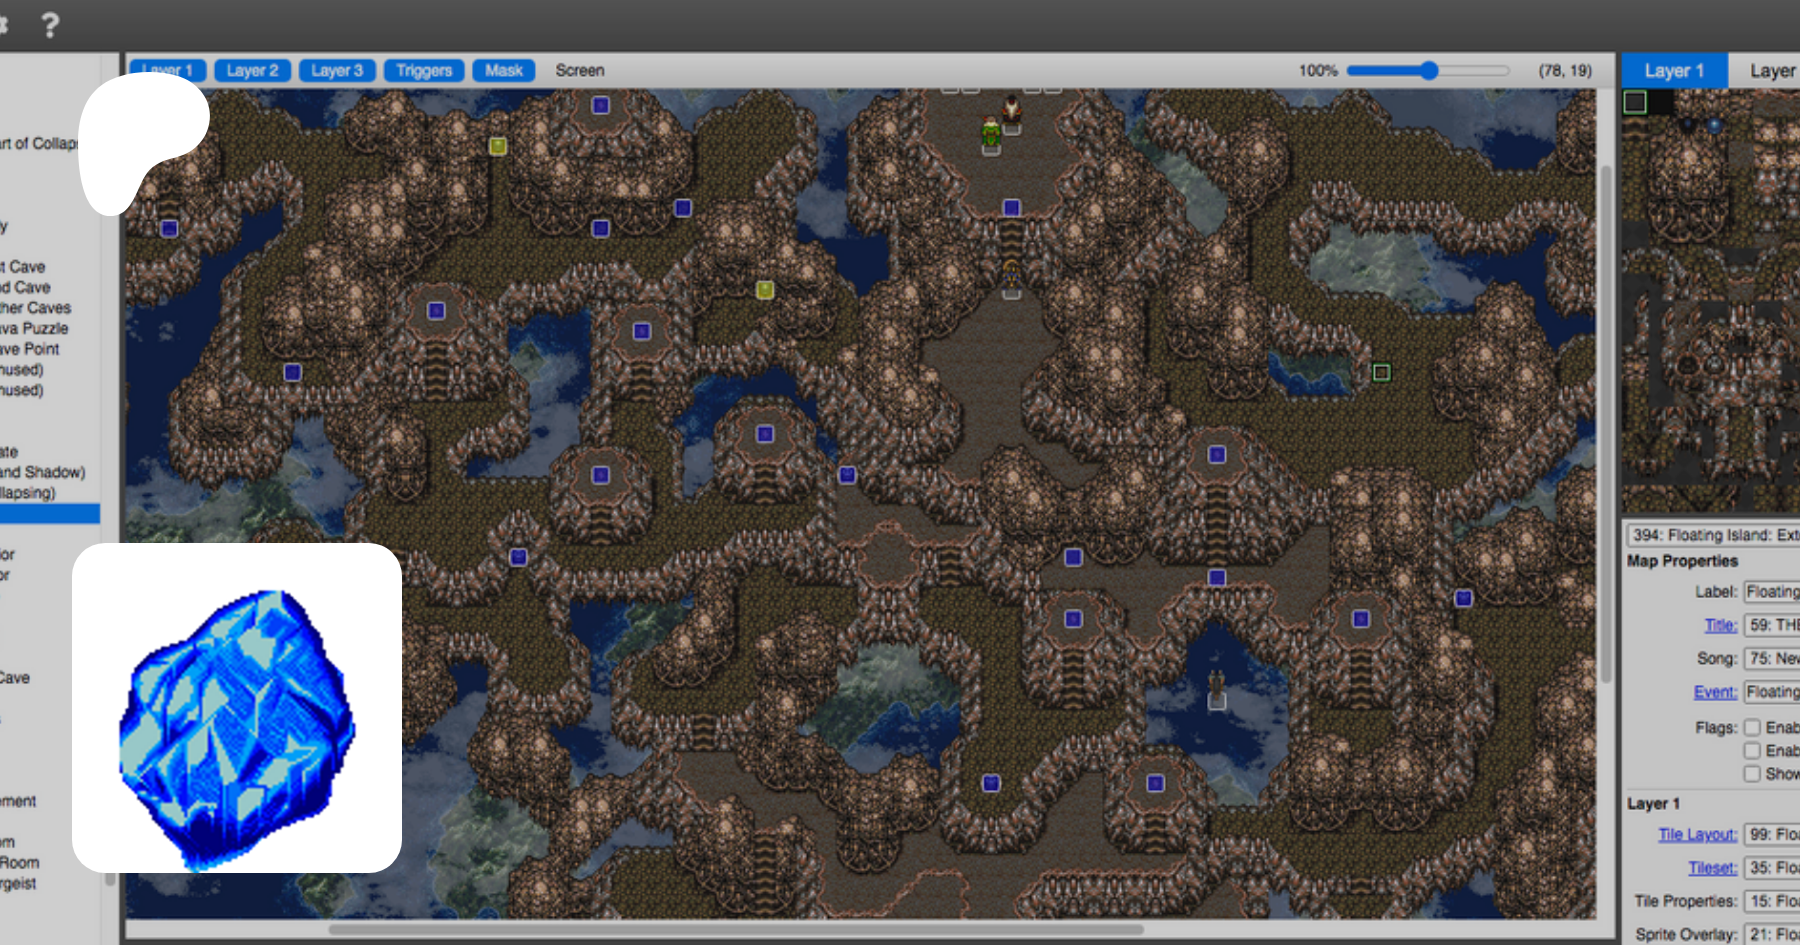Select the yellow trigger square below Triggers button

[497, 146]
